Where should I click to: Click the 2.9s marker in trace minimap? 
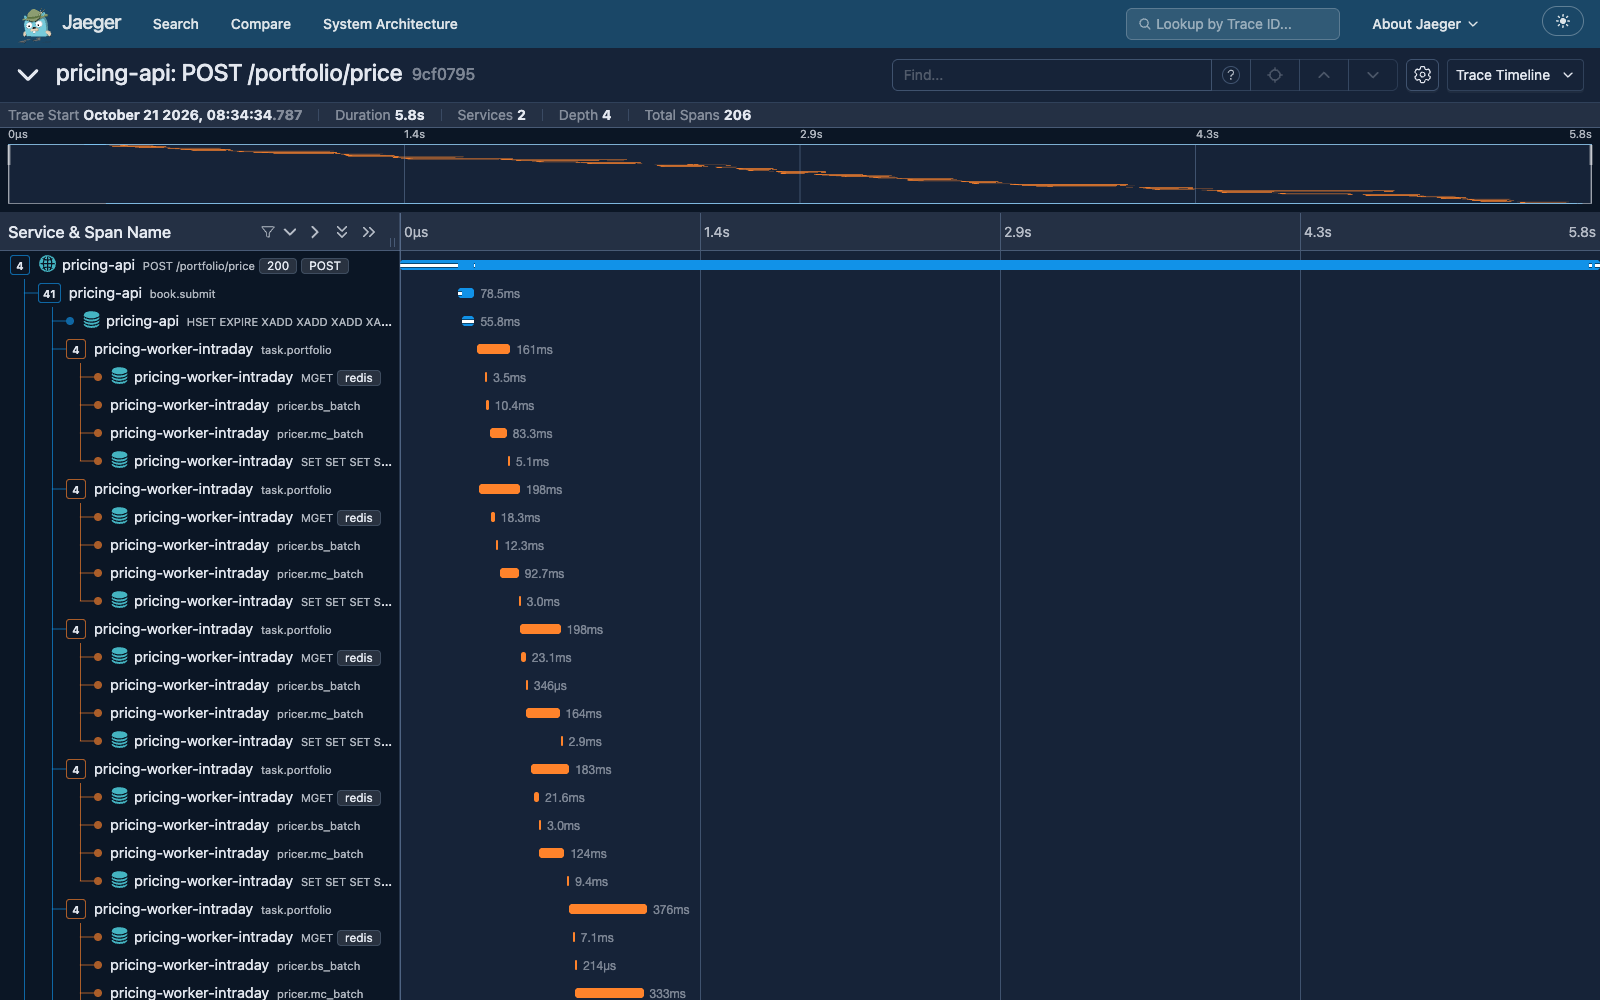(x=811, y=134)
